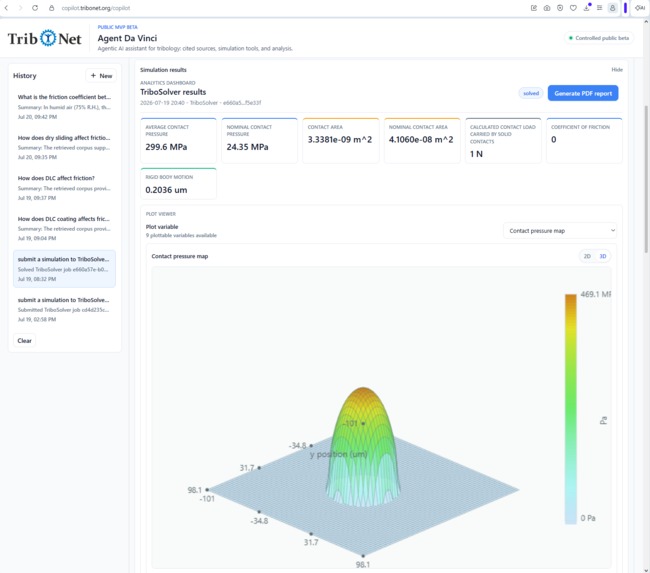Click the browser address bar URL
The width and height of the screenshot is (650, 573).
(96, 8)
